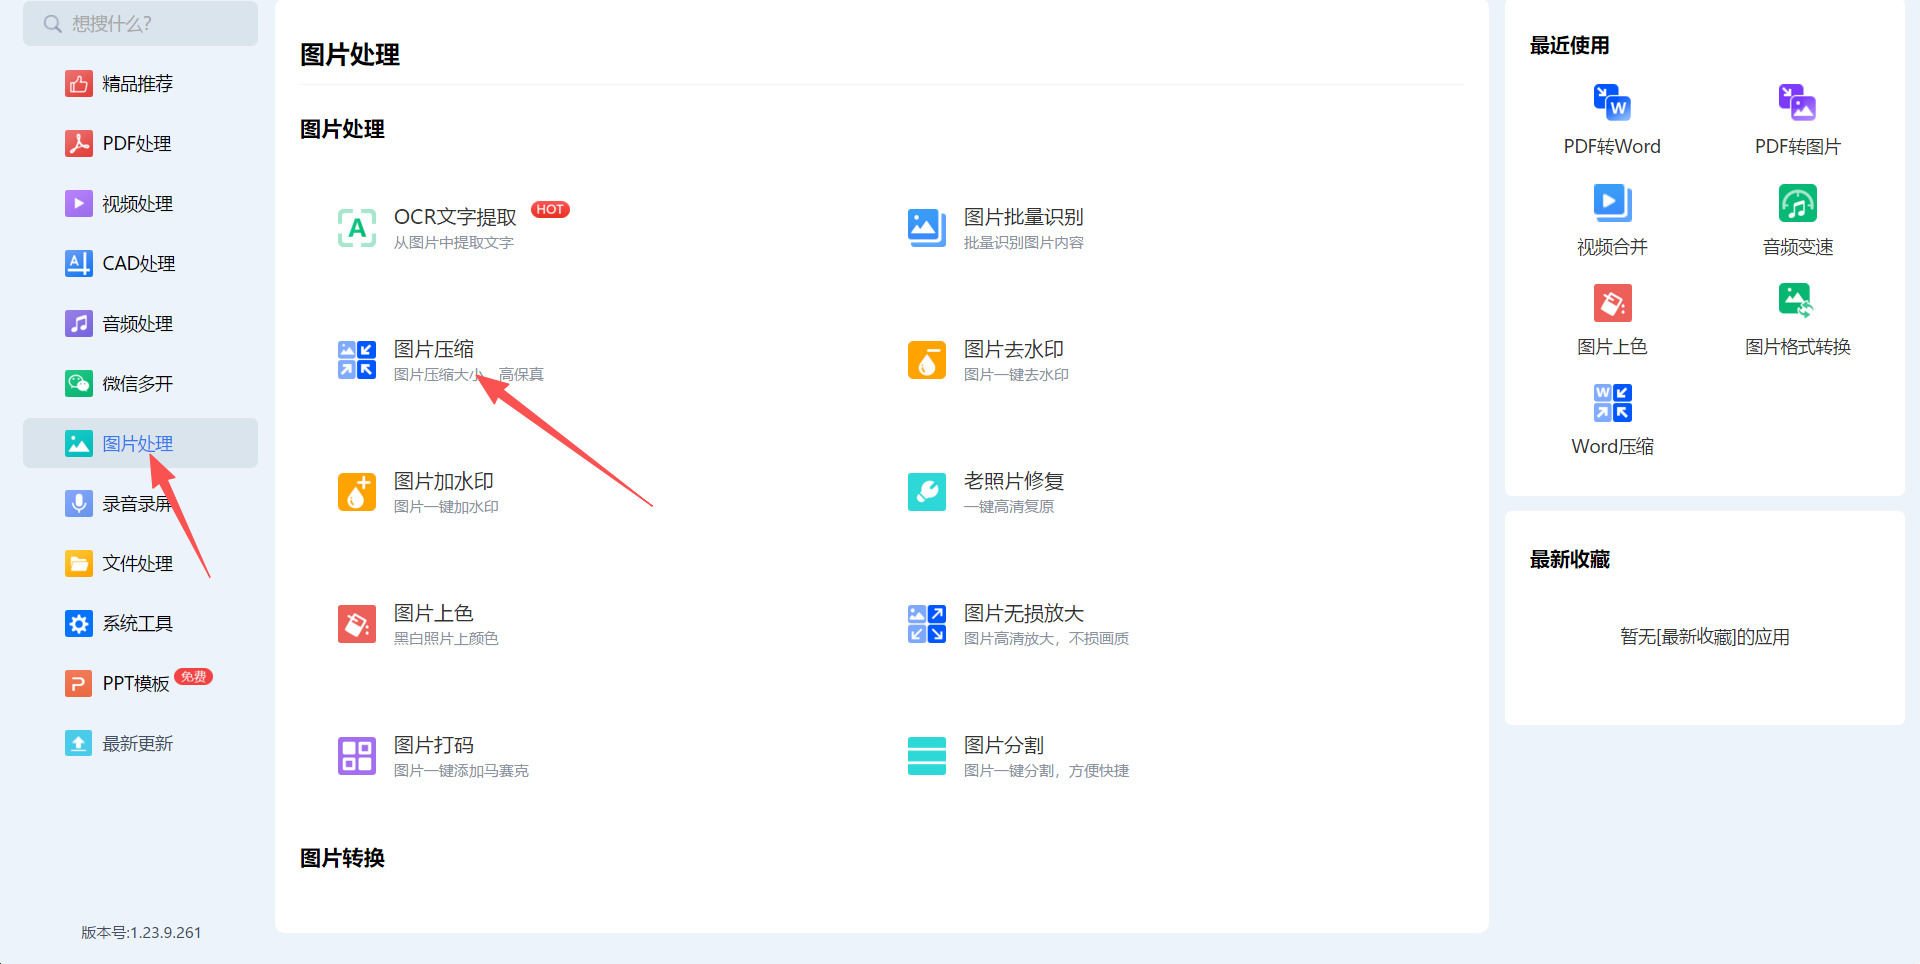Launch 图片压缩 title text
This screenshot has height=964, width=1920.
pos(434,349)
